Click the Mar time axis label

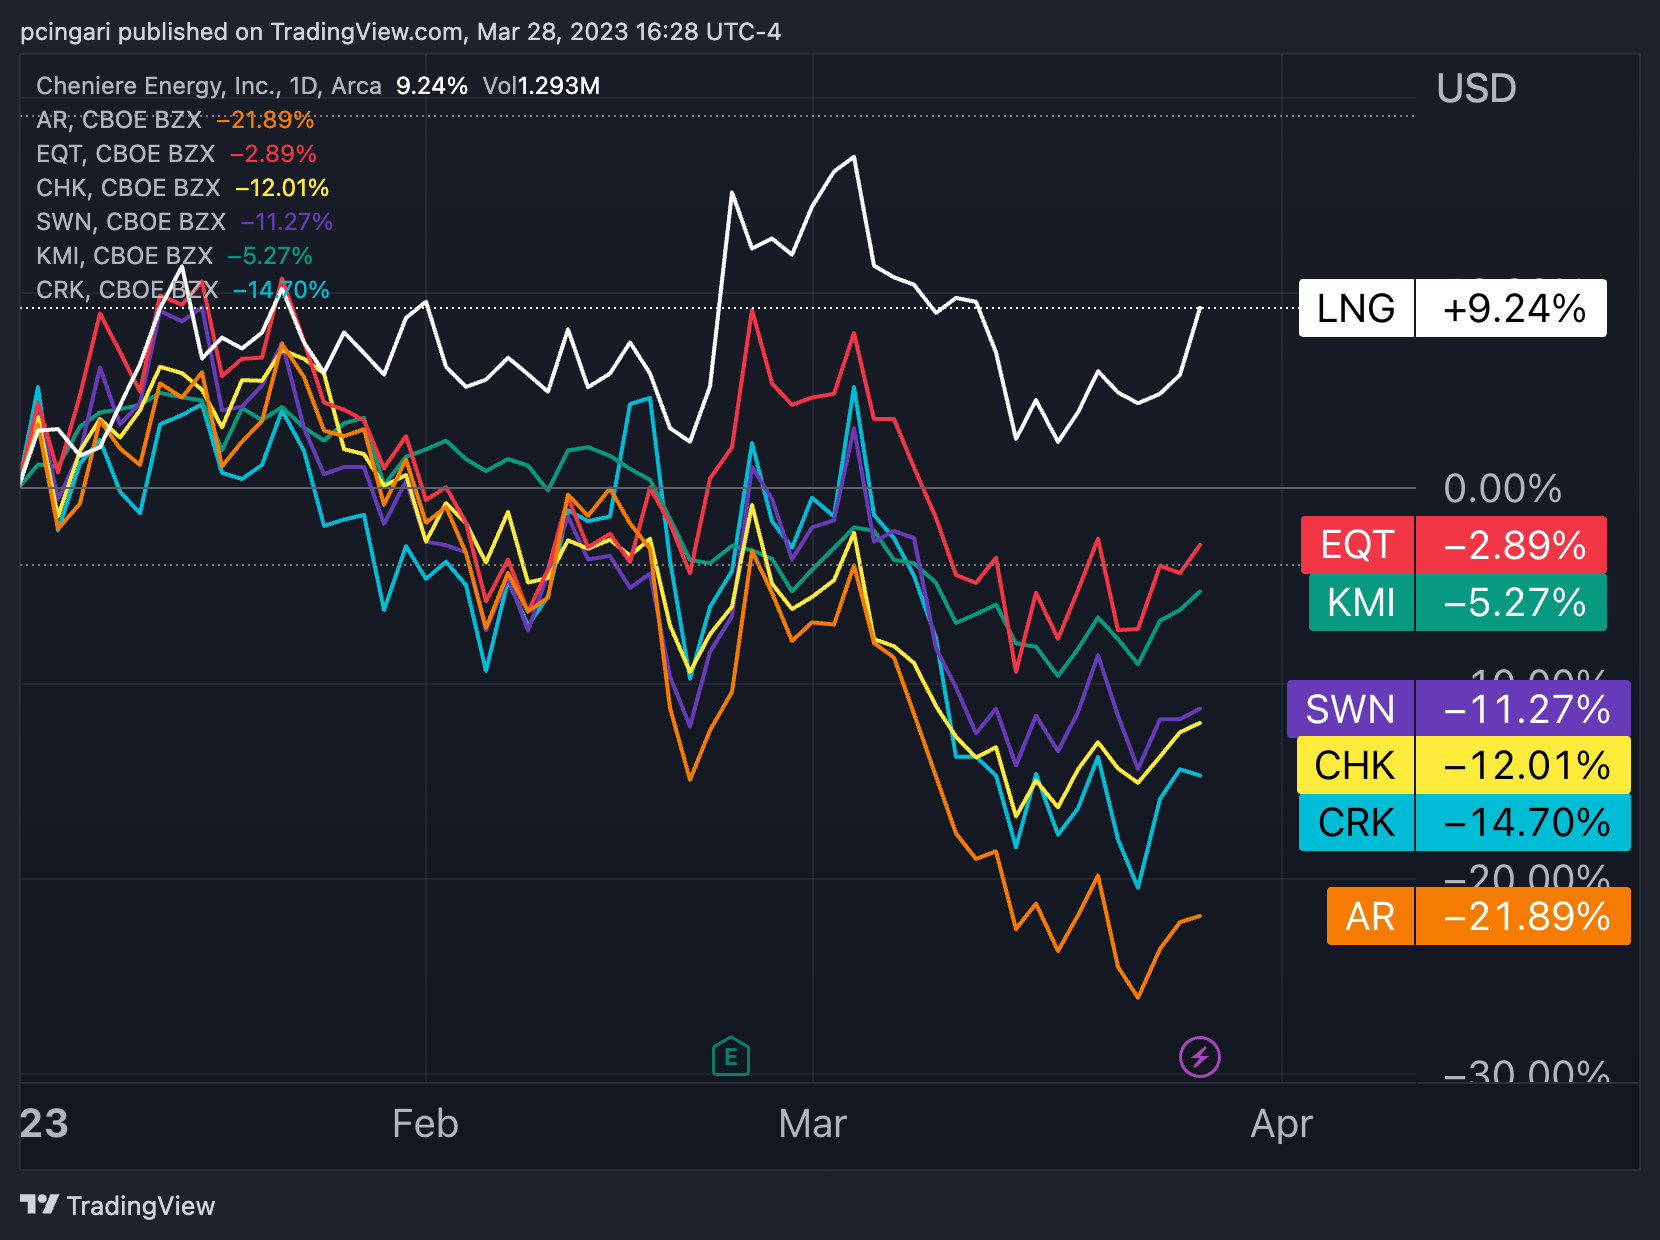812,1124
